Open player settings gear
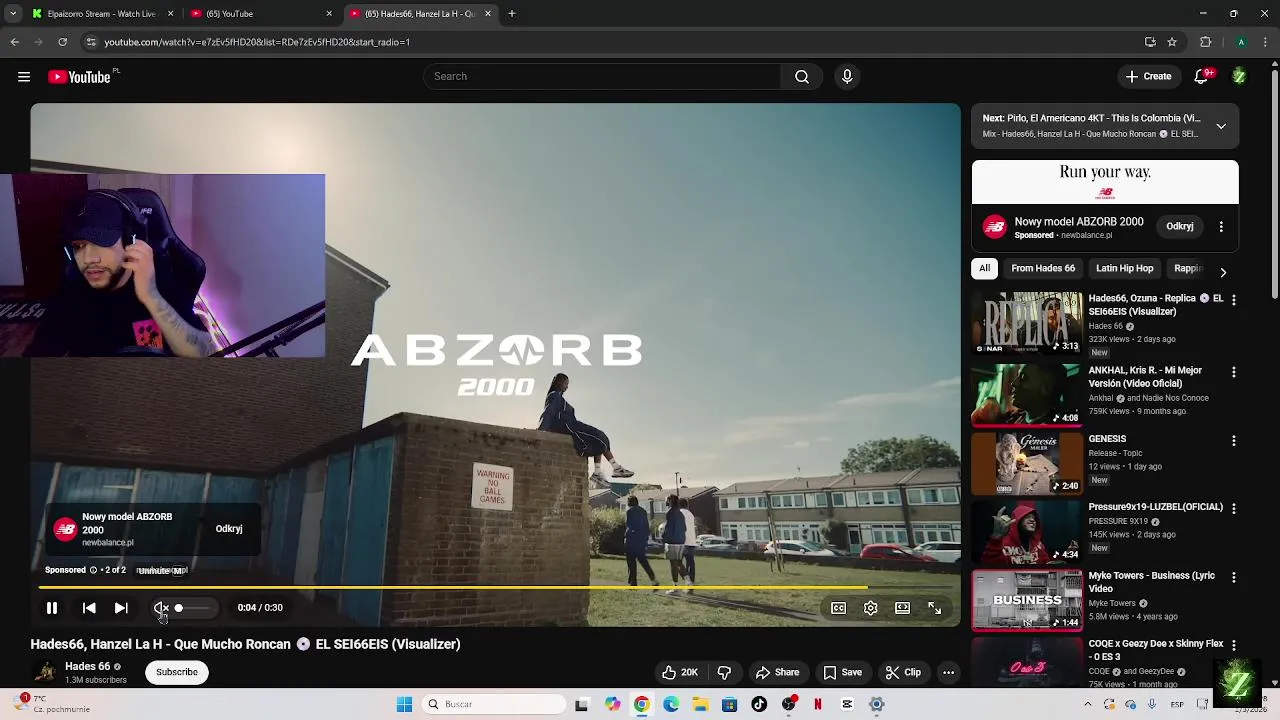 coord(871,608)
